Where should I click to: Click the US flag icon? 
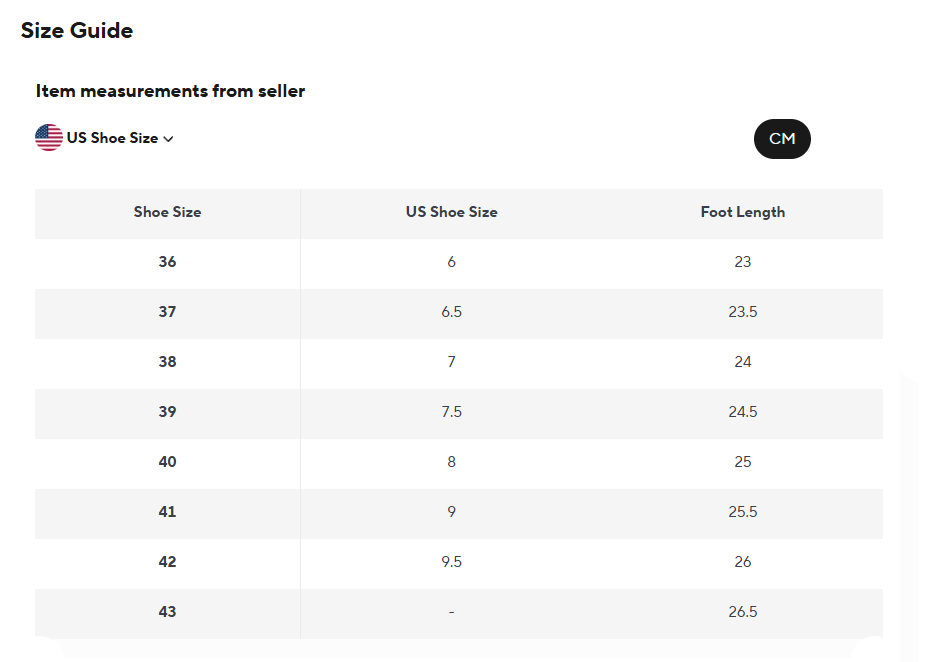pos(49,138)
